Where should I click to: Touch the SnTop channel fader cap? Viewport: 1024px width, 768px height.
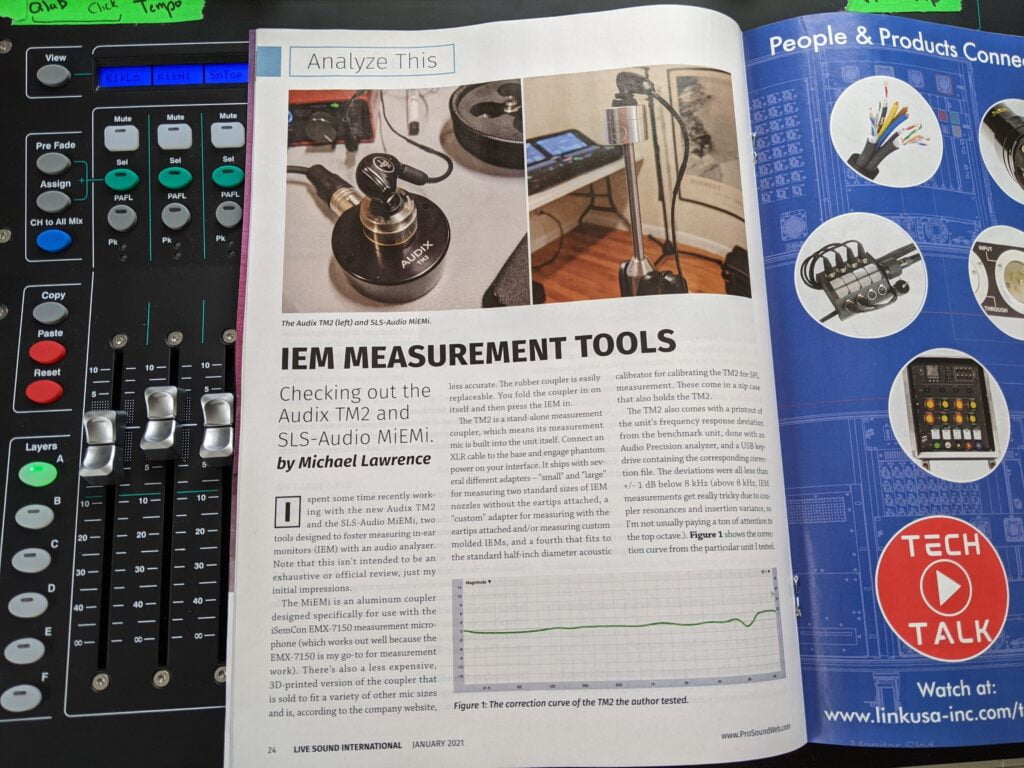(x=217, y=426)
